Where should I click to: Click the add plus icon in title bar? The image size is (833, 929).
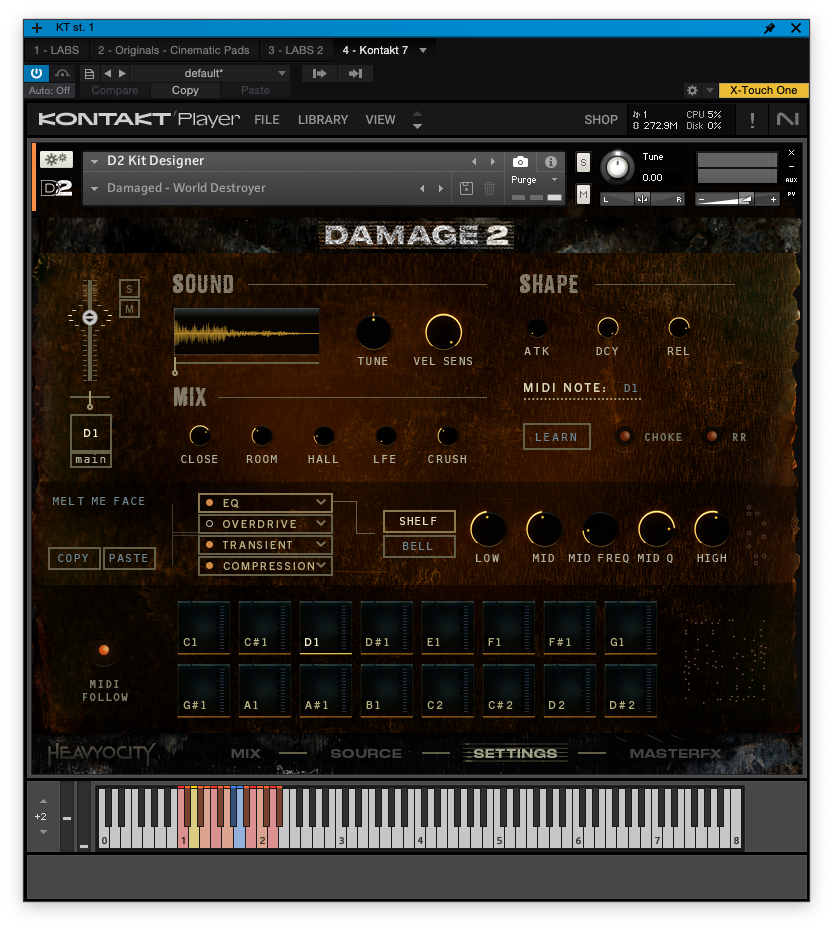(37, 28)
